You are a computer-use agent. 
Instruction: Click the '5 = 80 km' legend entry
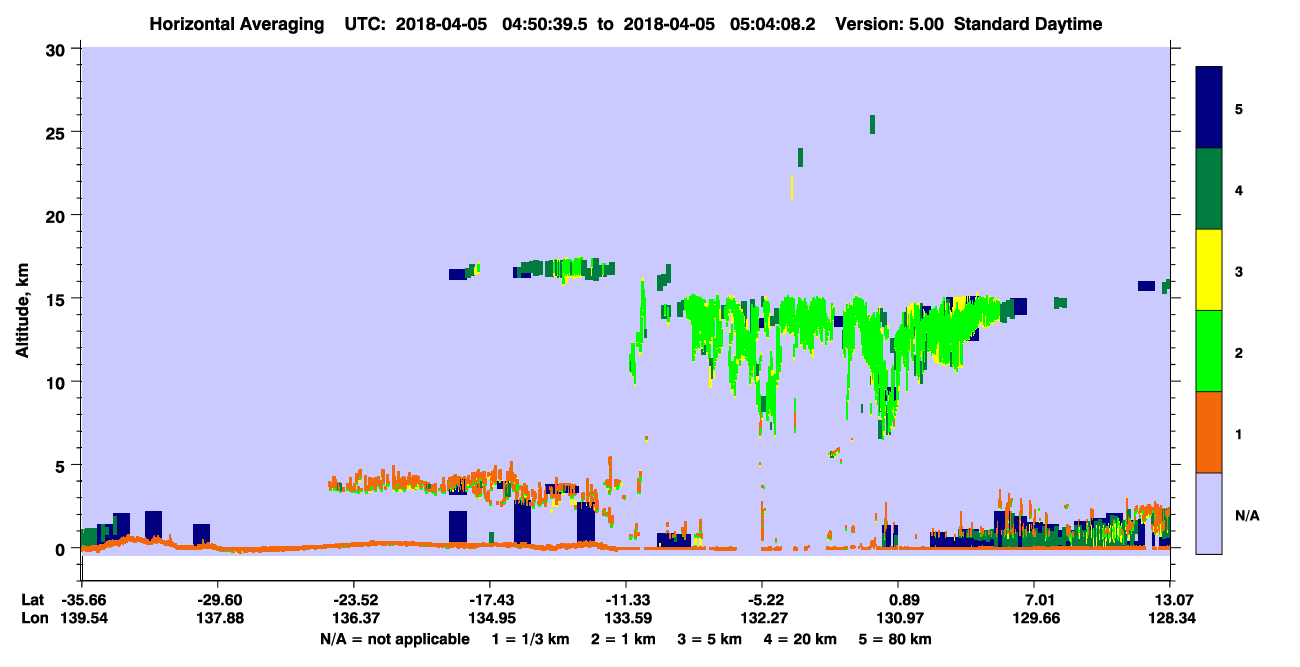click(897, 639)
